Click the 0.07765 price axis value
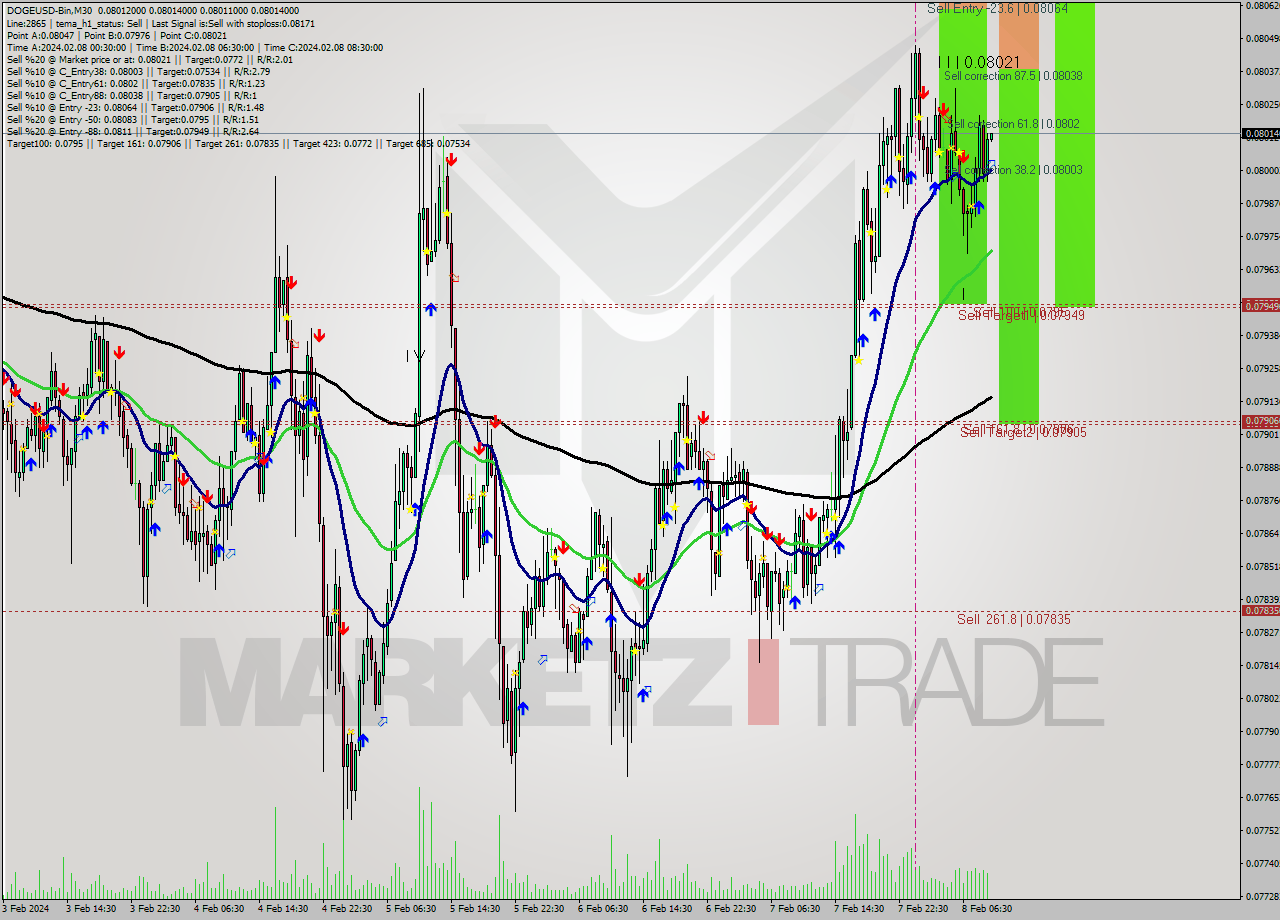 [x=1261, y=797]
